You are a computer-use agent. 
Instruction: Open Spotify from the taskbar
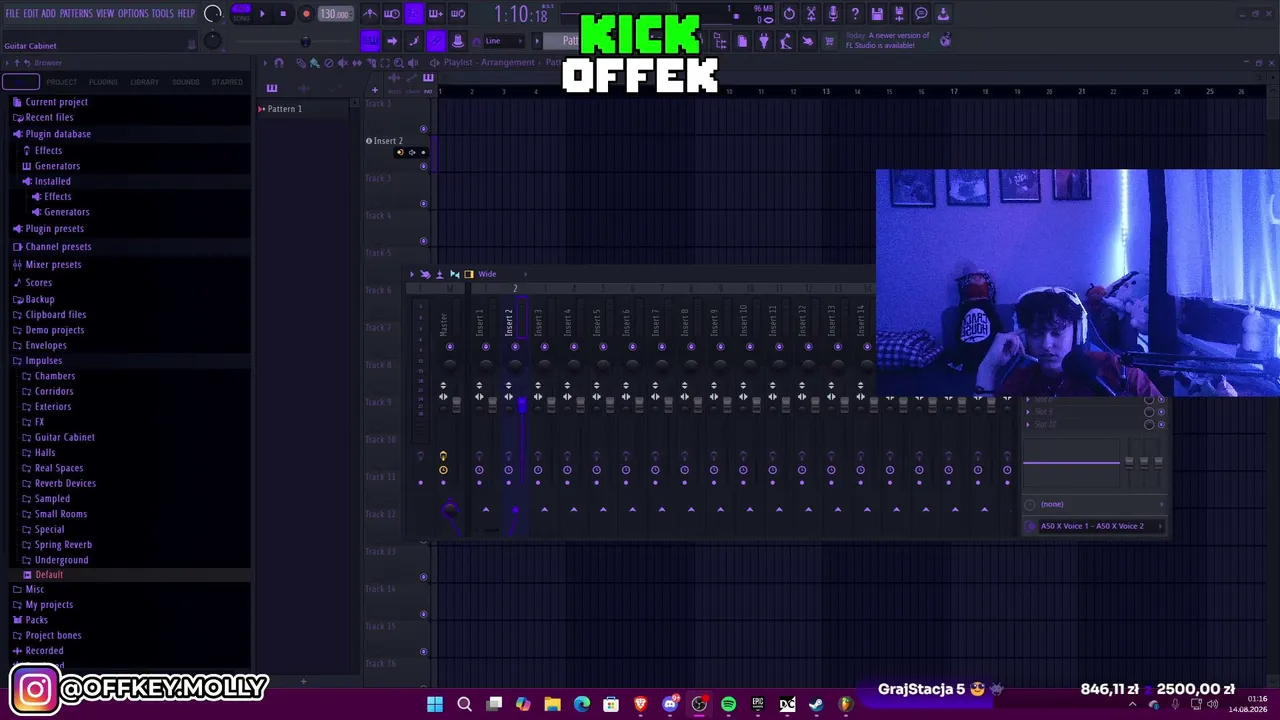coord(728,705)
